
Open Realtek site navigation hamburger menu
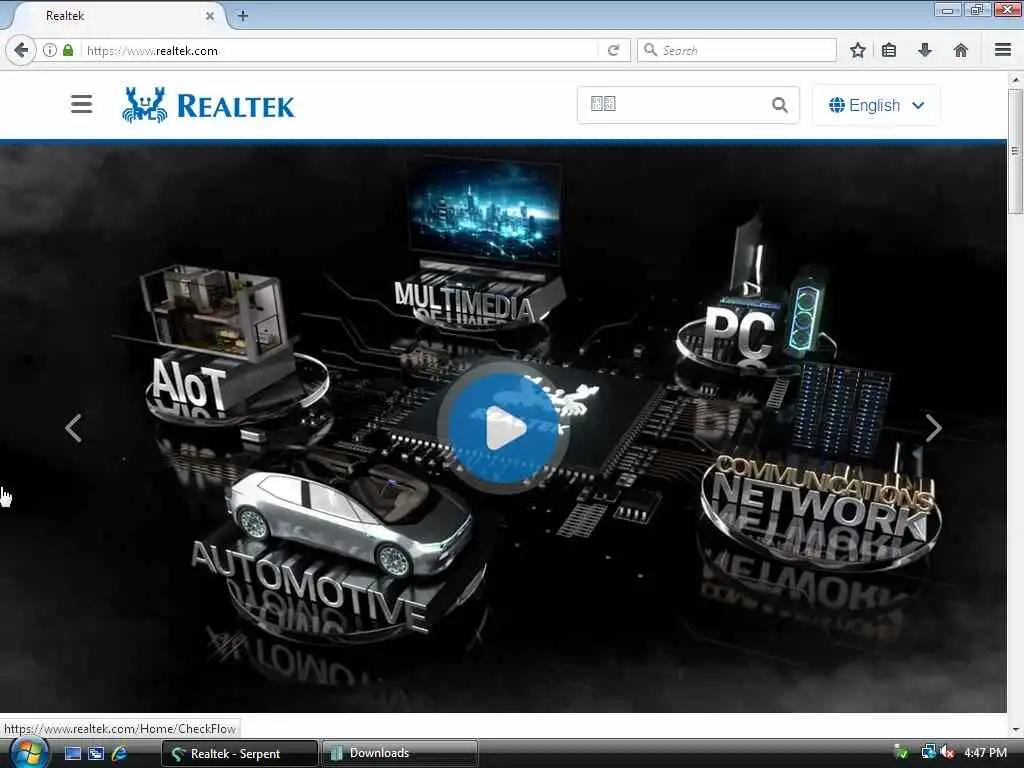click(x=82, y=104)
